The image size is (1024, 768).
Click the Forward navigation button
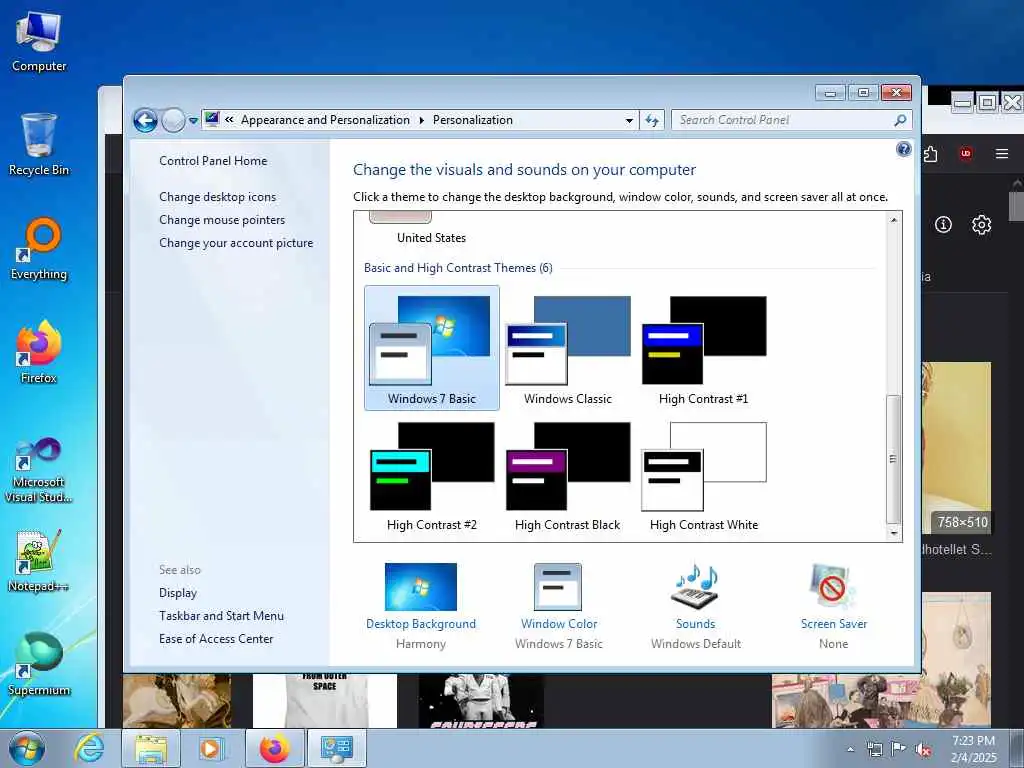(x=173, y=120)
